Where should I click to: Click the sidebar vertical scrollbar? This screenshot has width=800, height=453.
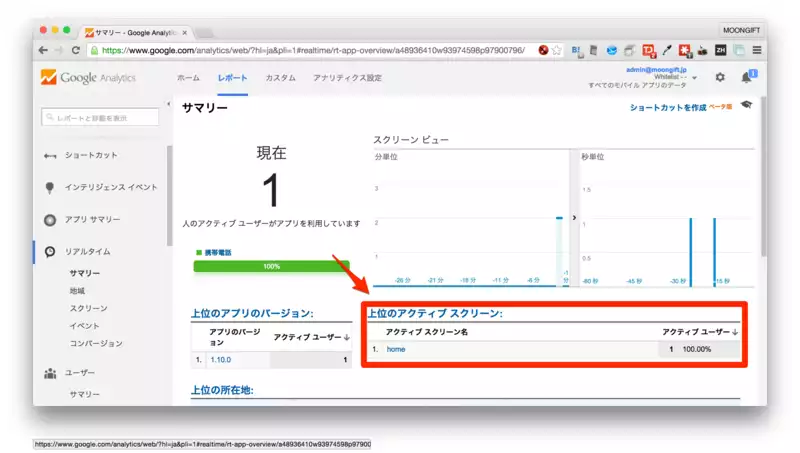169,195
